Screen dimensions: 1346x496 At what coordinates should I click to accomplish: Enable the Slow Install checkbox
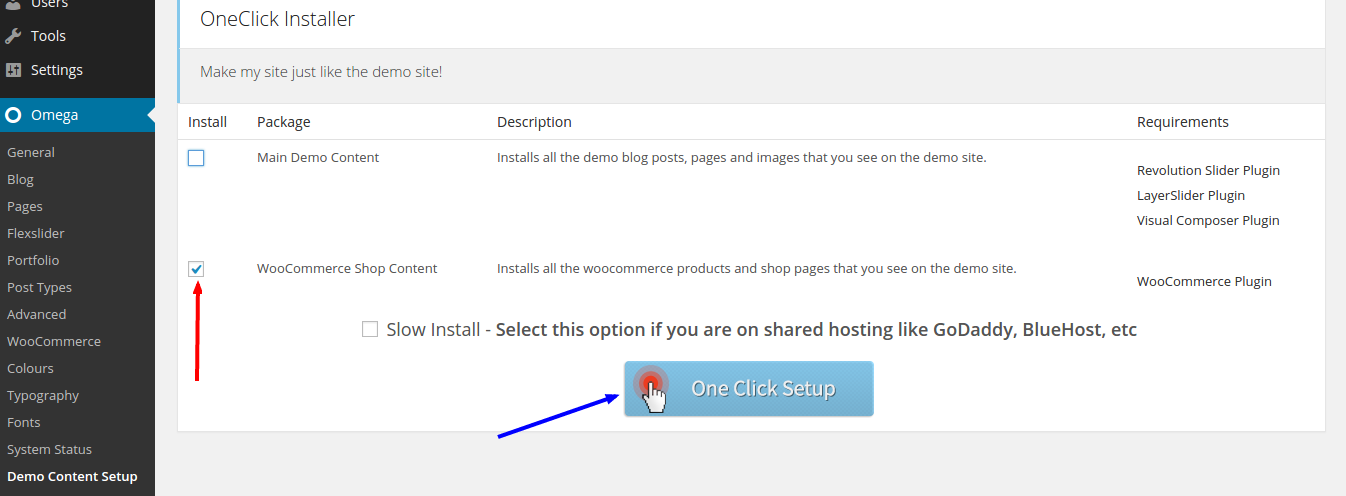(370, 329)
